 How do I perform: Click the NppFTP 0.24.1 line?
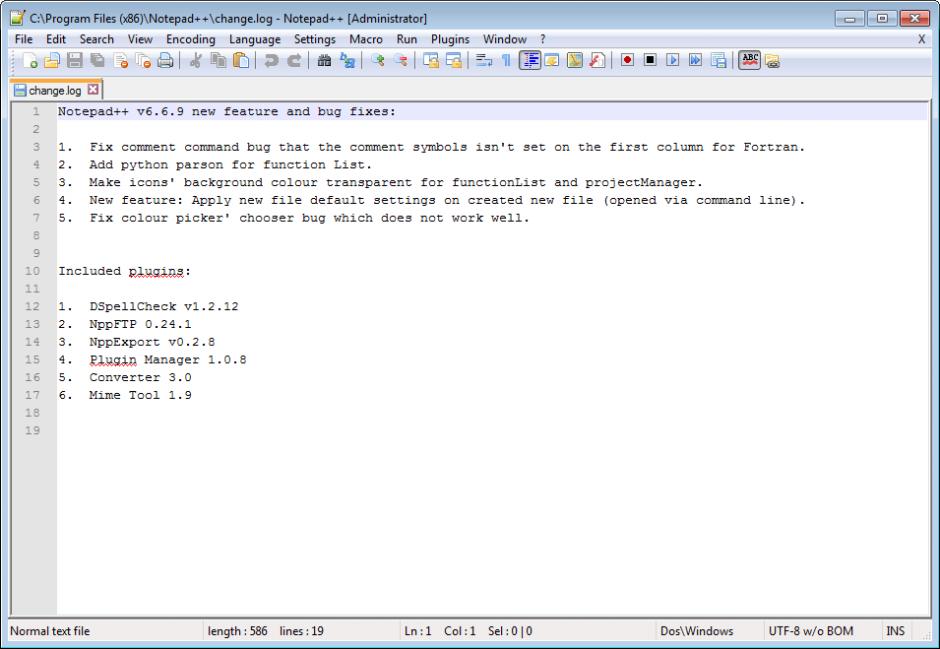pyautogui.click(x=125, y=324)
